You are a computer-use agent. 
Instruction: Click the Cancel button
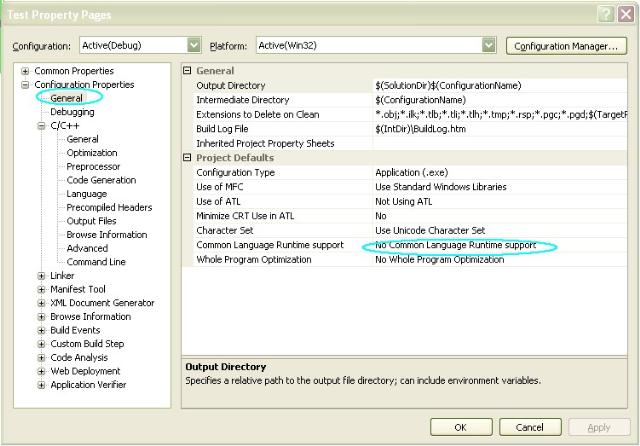(x=530, y=427)
